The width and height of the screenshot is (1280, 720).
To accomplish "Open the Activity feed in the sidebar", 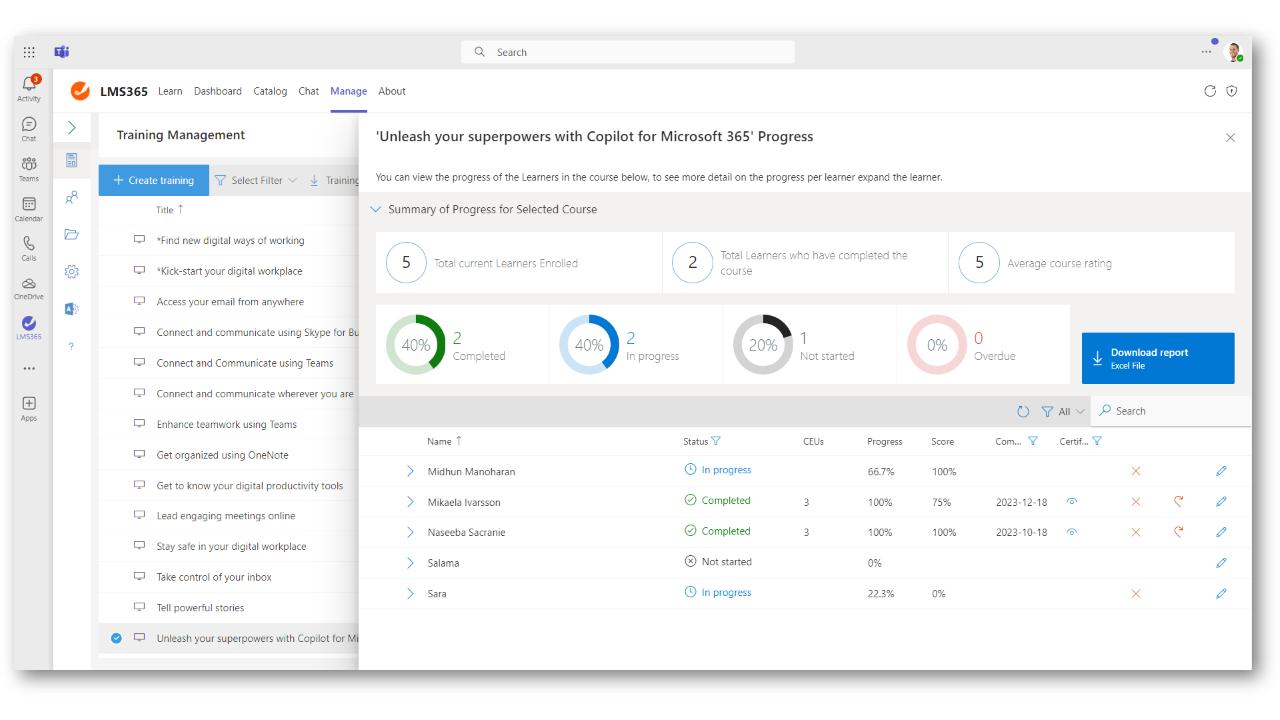I will (29, 88).
